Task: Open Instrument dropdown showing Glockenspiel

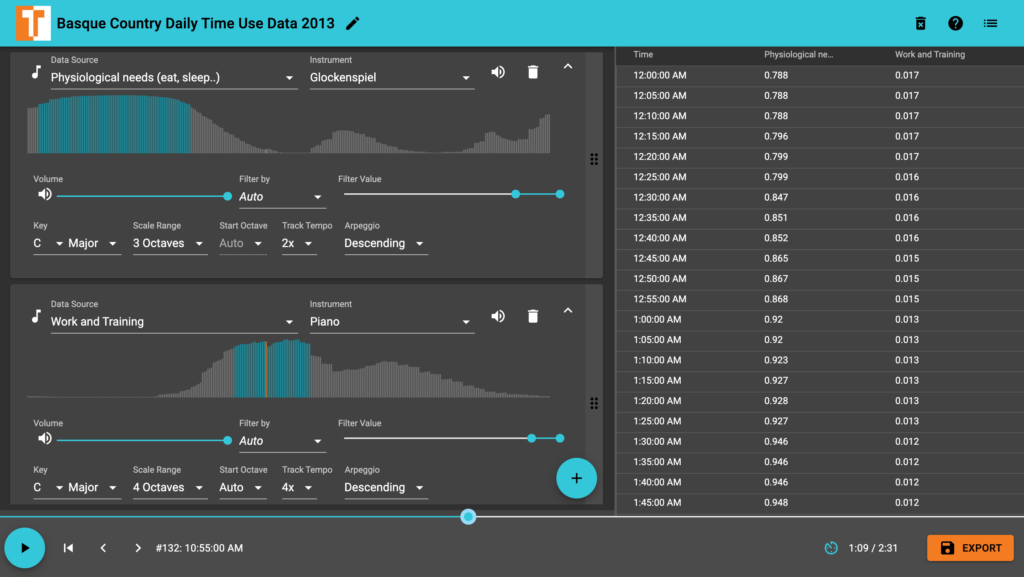Action: click(391, 78)
